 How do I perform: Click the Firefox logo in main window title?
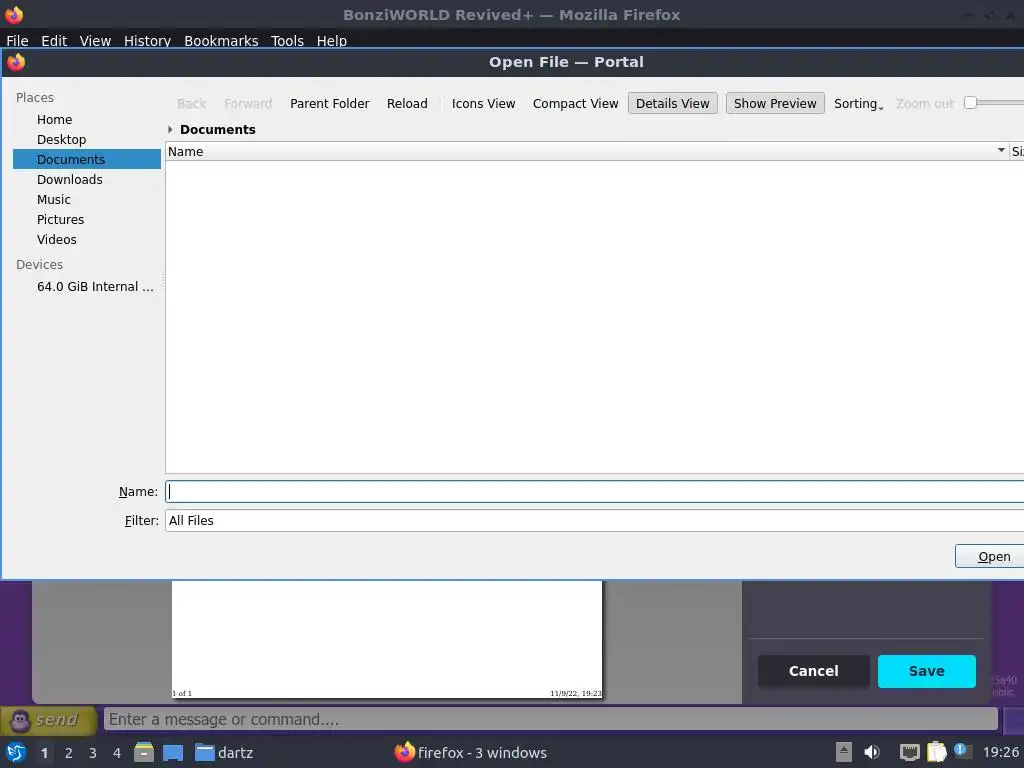pos(14,14)
